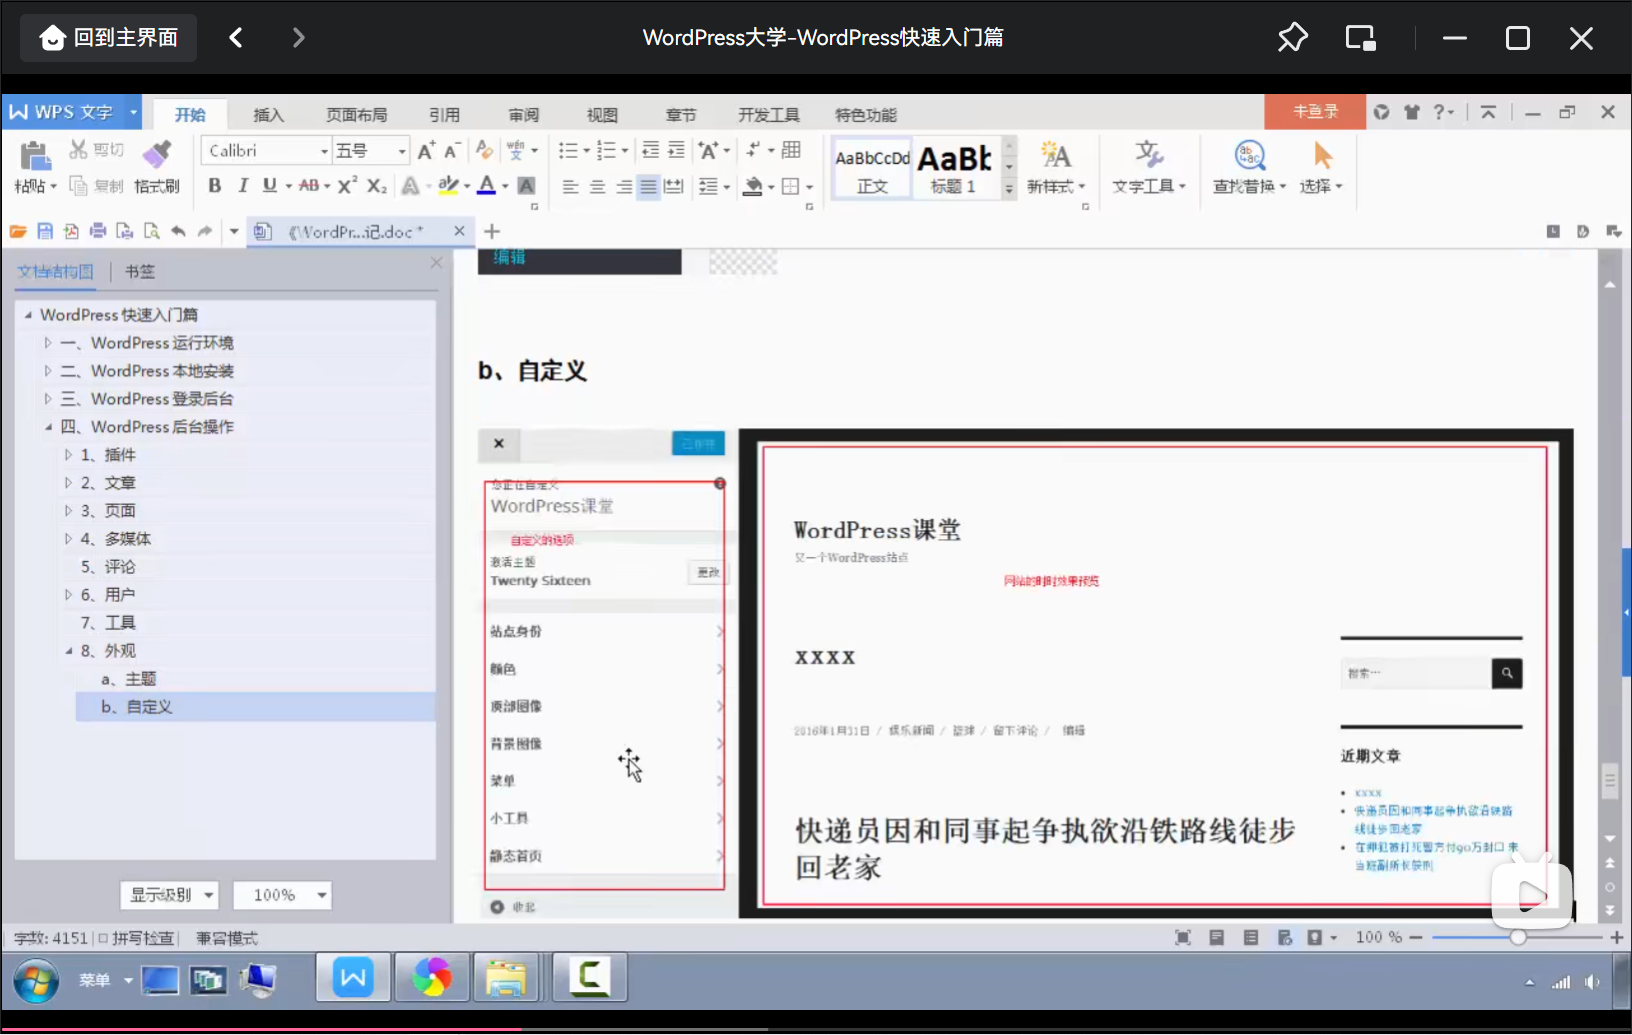The width and height of the screenshot is (1632, 1035).
Task: Select a、主题 in document outline
Action: click(x=128, y=679)
